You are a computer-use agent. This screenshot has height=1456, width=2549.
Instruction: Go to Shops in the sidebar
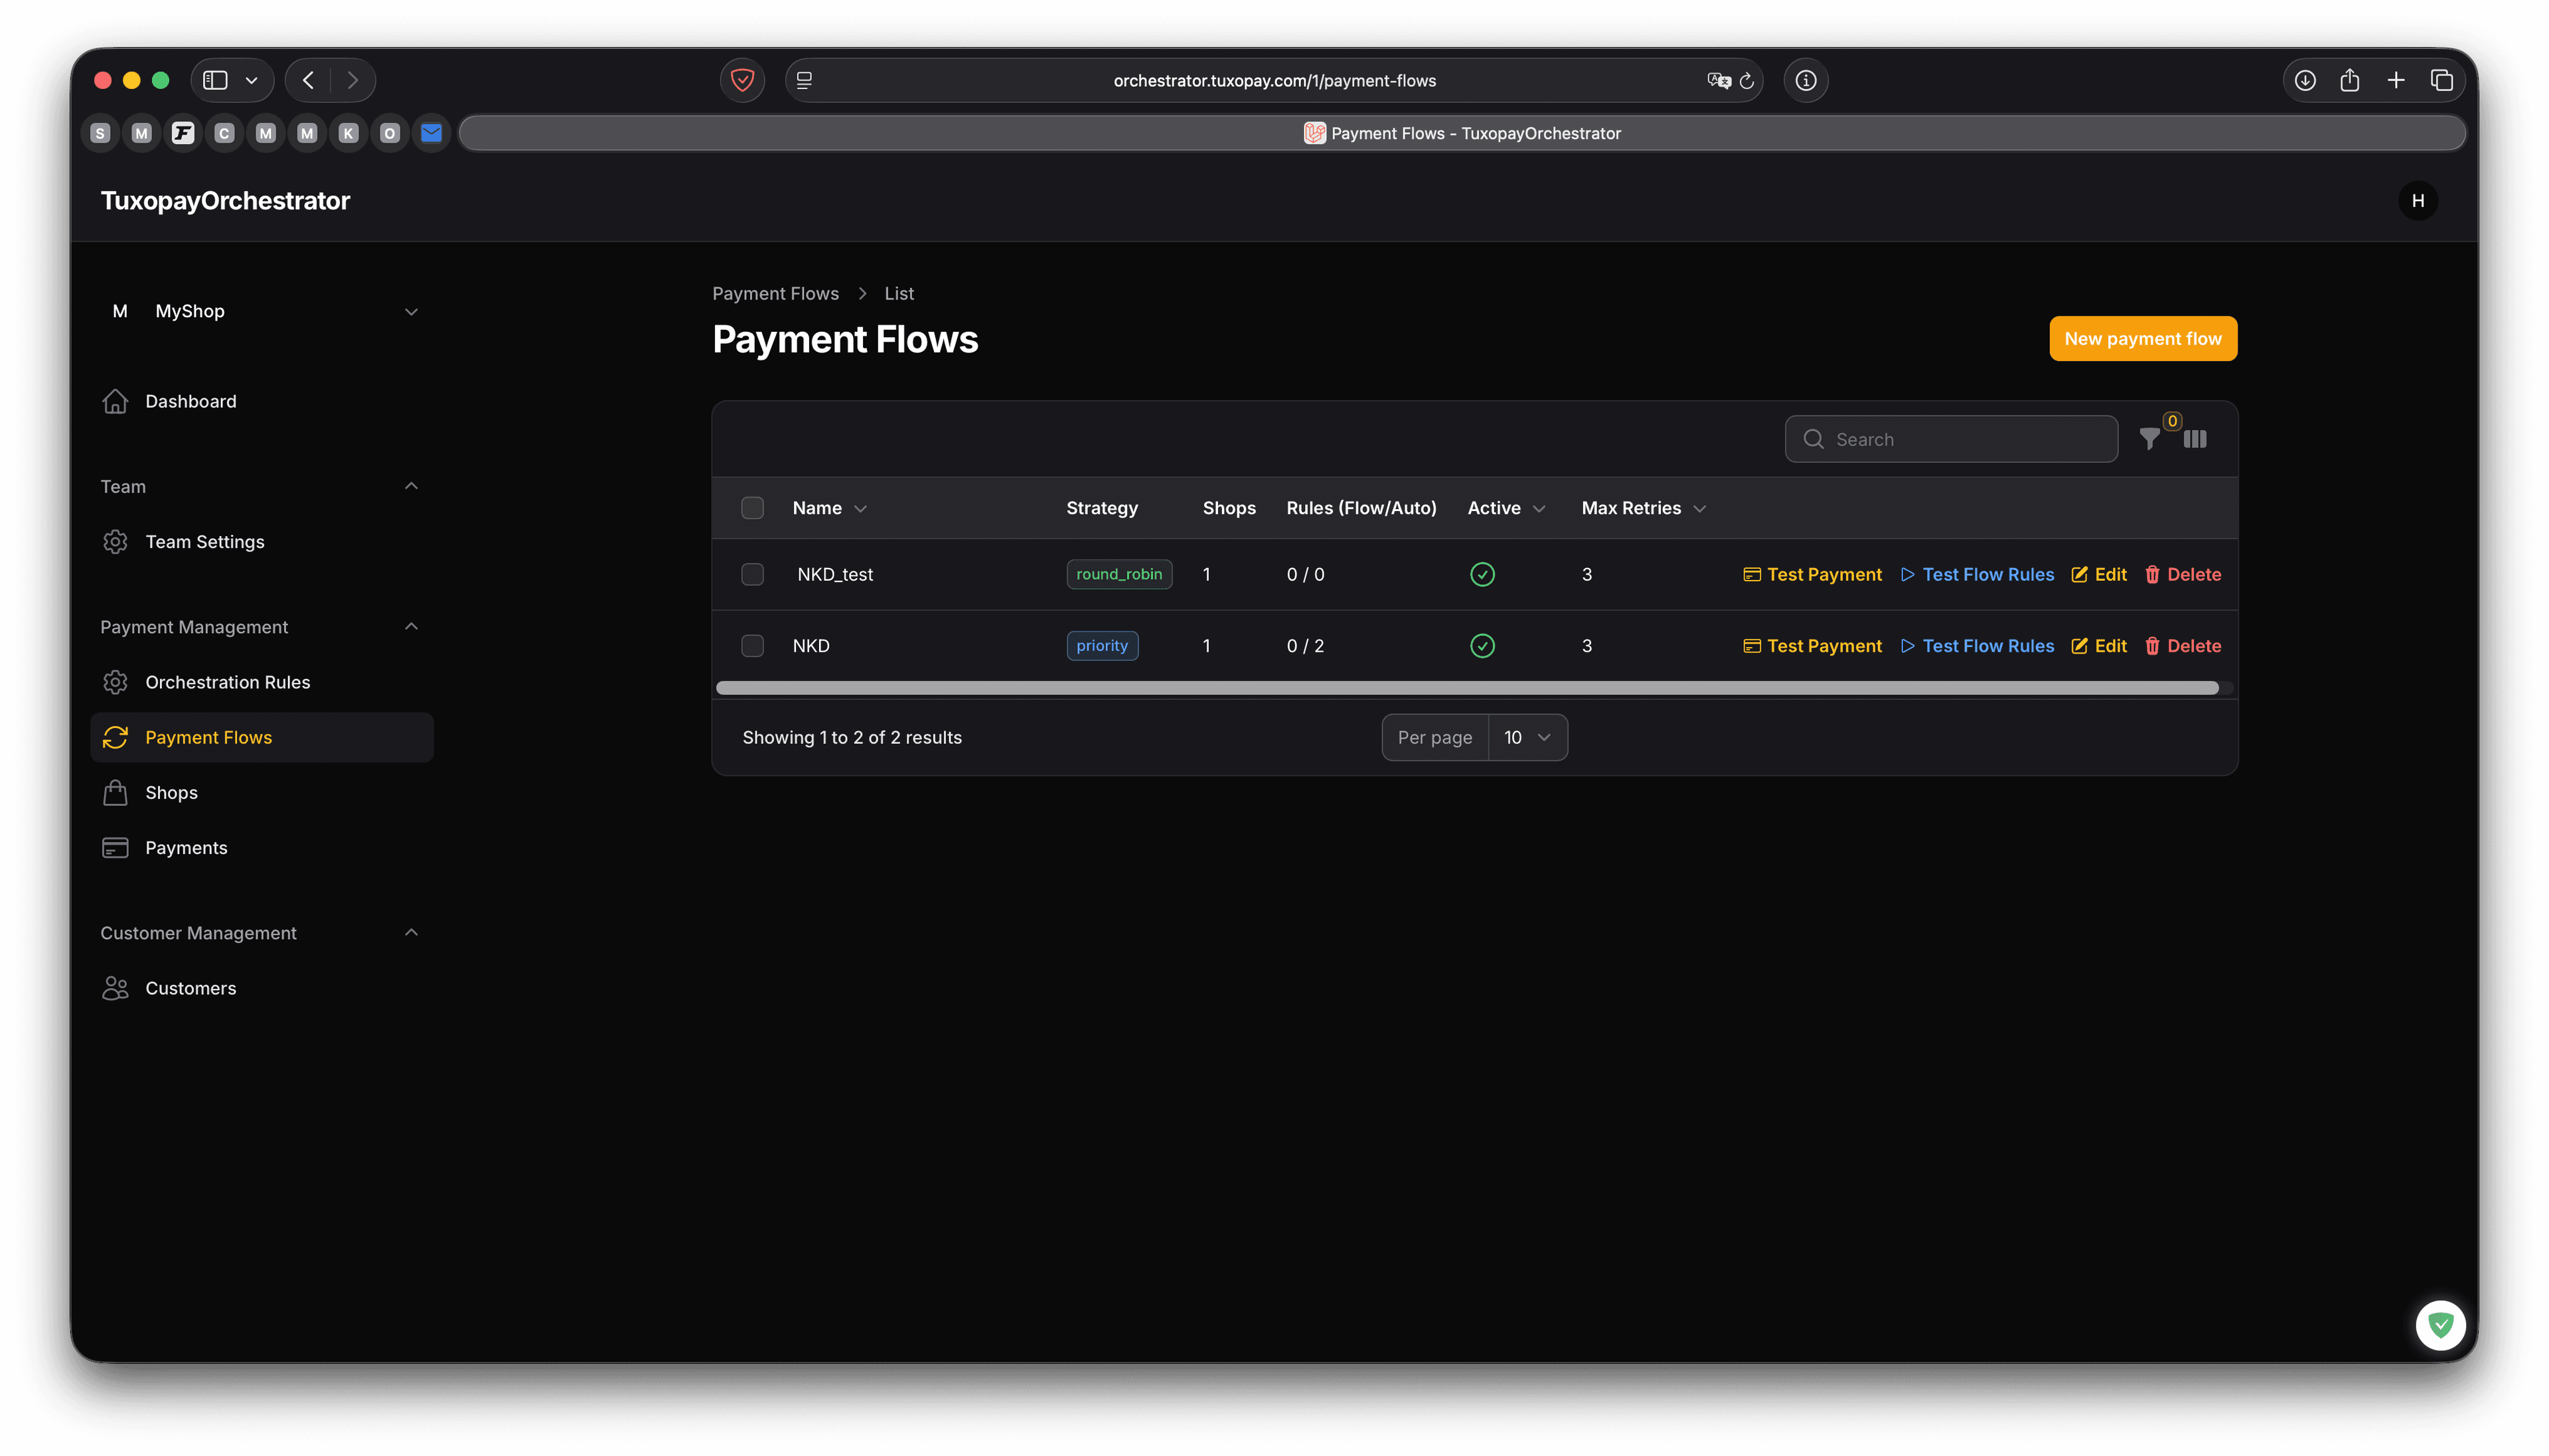pos(171,792)
